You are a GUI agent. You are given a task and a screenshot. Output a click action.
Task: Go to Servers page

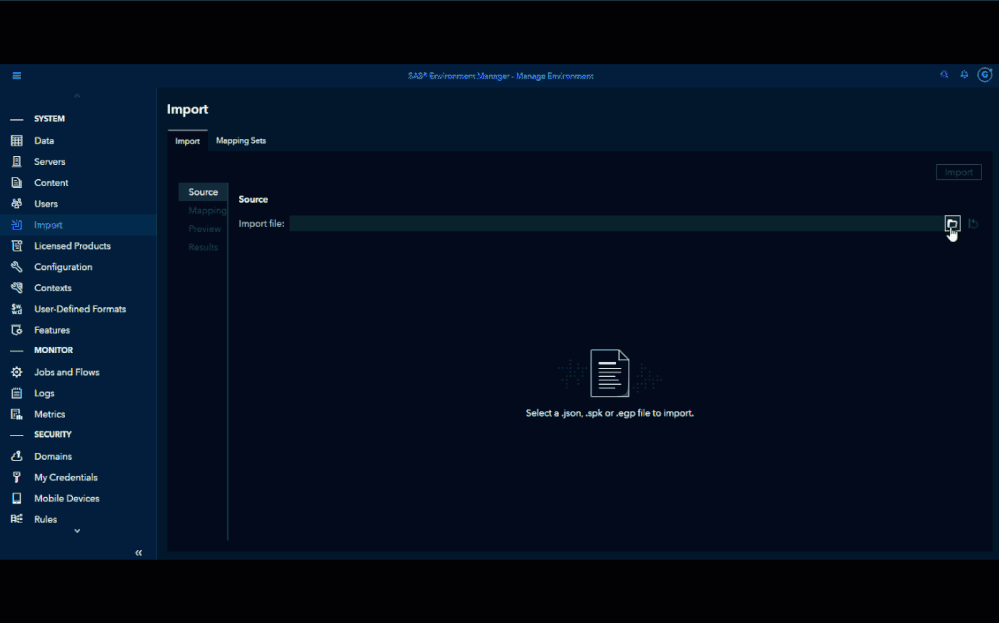tap(50, 162)
